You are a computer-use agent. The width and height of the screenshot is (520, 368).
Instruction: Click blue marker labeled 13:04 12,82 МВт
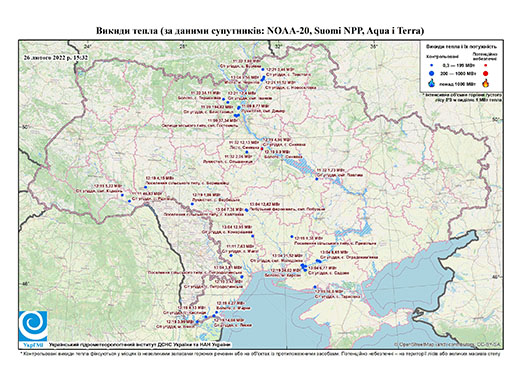click(x=246, y=210)
